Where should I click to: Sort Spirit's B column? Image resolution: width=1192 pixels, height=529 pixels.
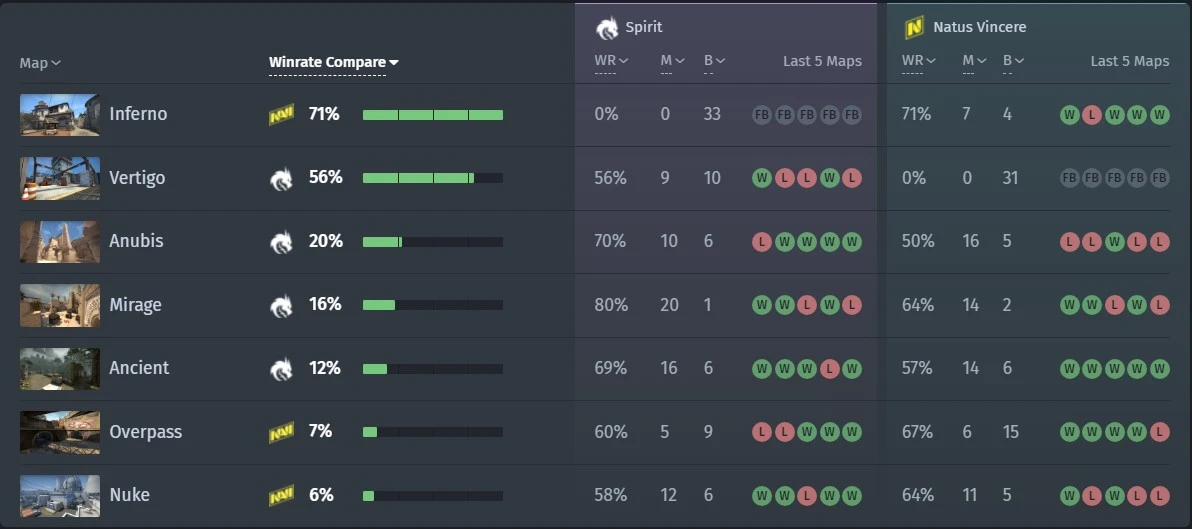(x=715, y=61)
